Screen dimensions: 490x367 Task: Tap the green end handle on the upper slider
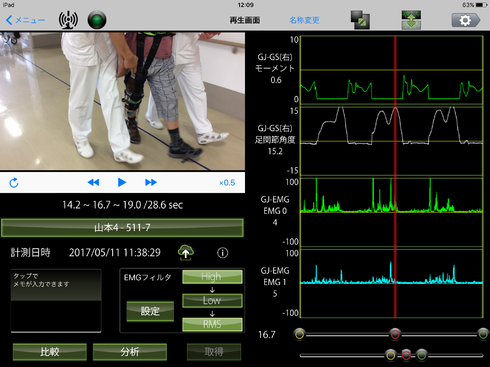point(483,334)
